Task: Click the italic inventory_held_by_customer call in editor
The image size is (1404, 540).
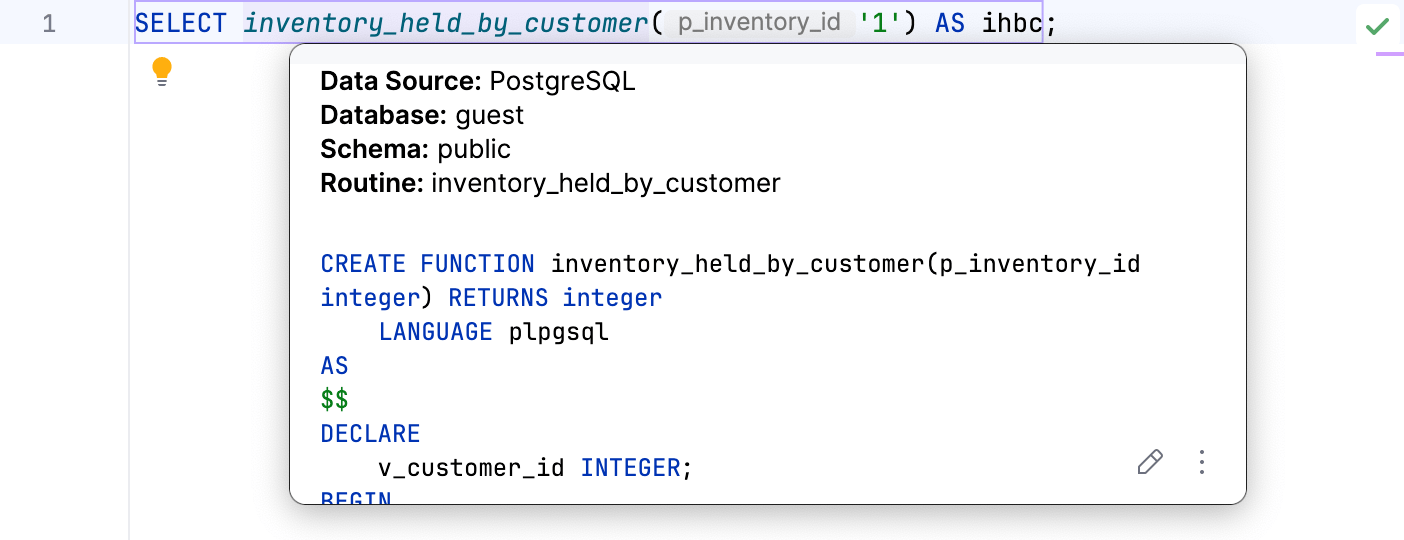Action: coord(446,23)
